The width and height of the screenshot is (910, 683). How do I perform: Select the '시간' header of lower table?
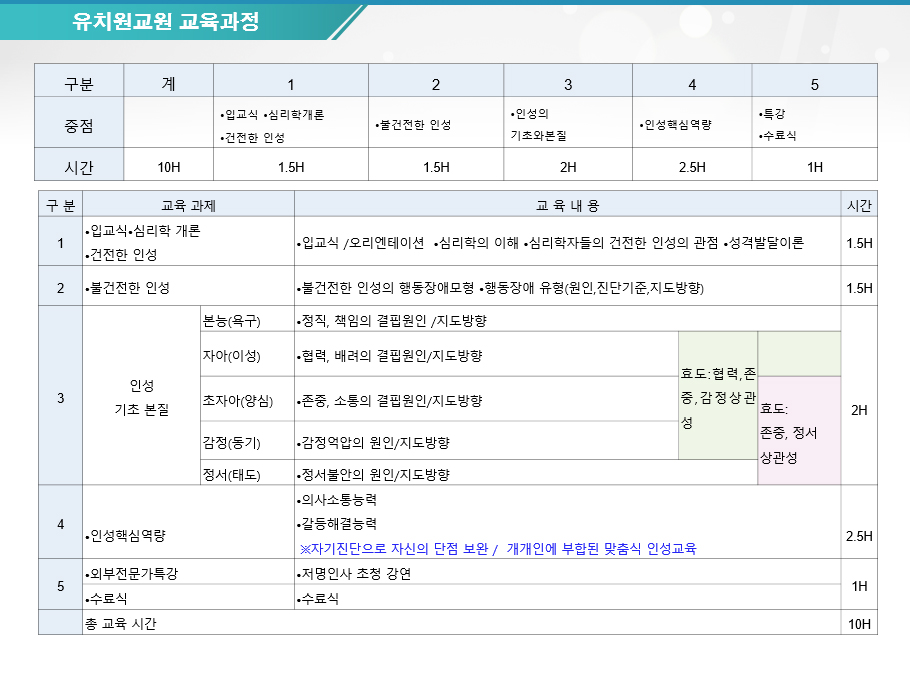point(859,205)
